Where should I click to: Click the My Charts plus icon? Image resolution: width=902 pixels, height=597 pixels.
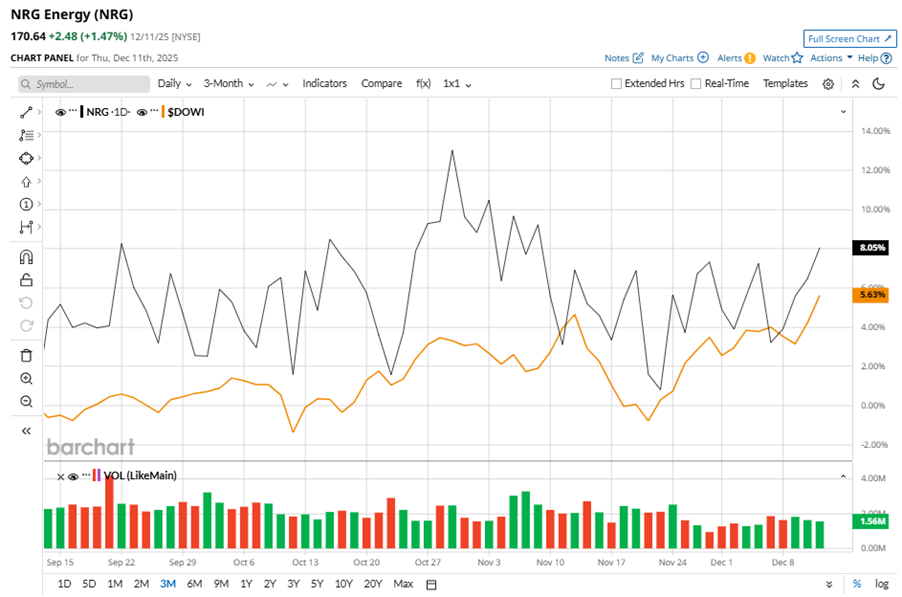pyautogui.click(x=703, y=58)
